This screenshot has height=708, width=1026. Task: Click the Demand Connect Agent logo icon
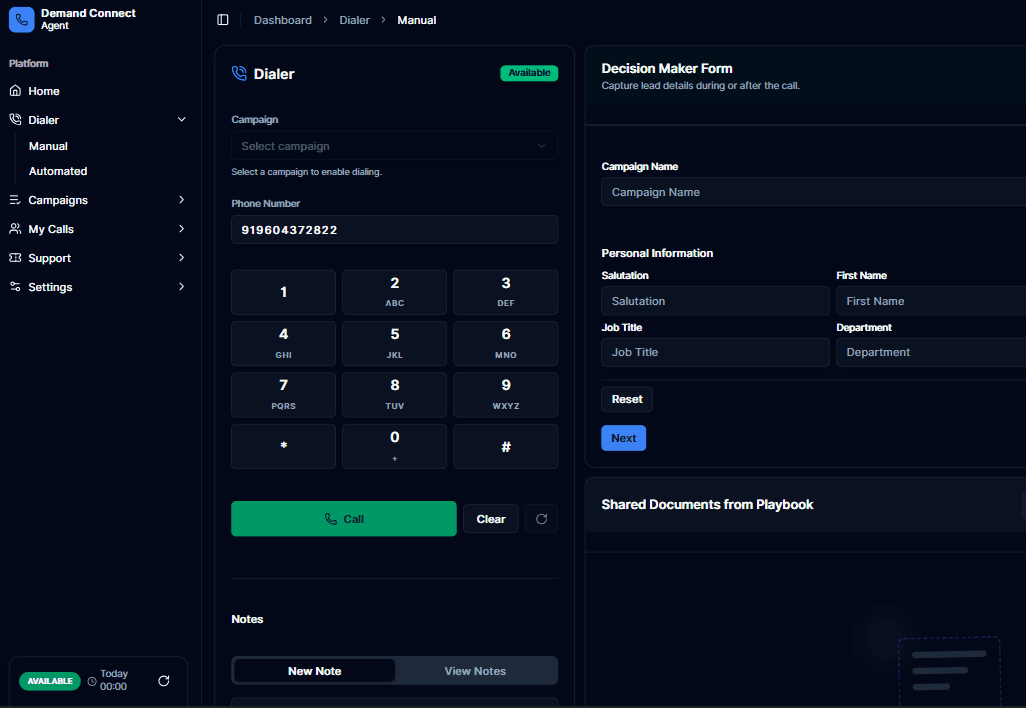click(21, 20)
